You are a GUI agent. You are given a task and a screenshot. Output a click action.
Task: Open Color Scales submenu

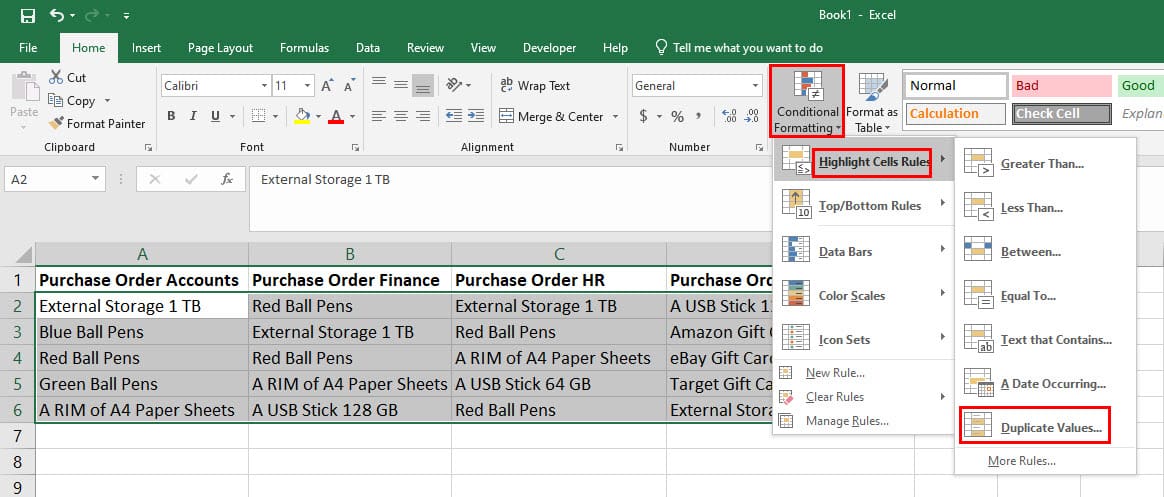tap(862, 295)
